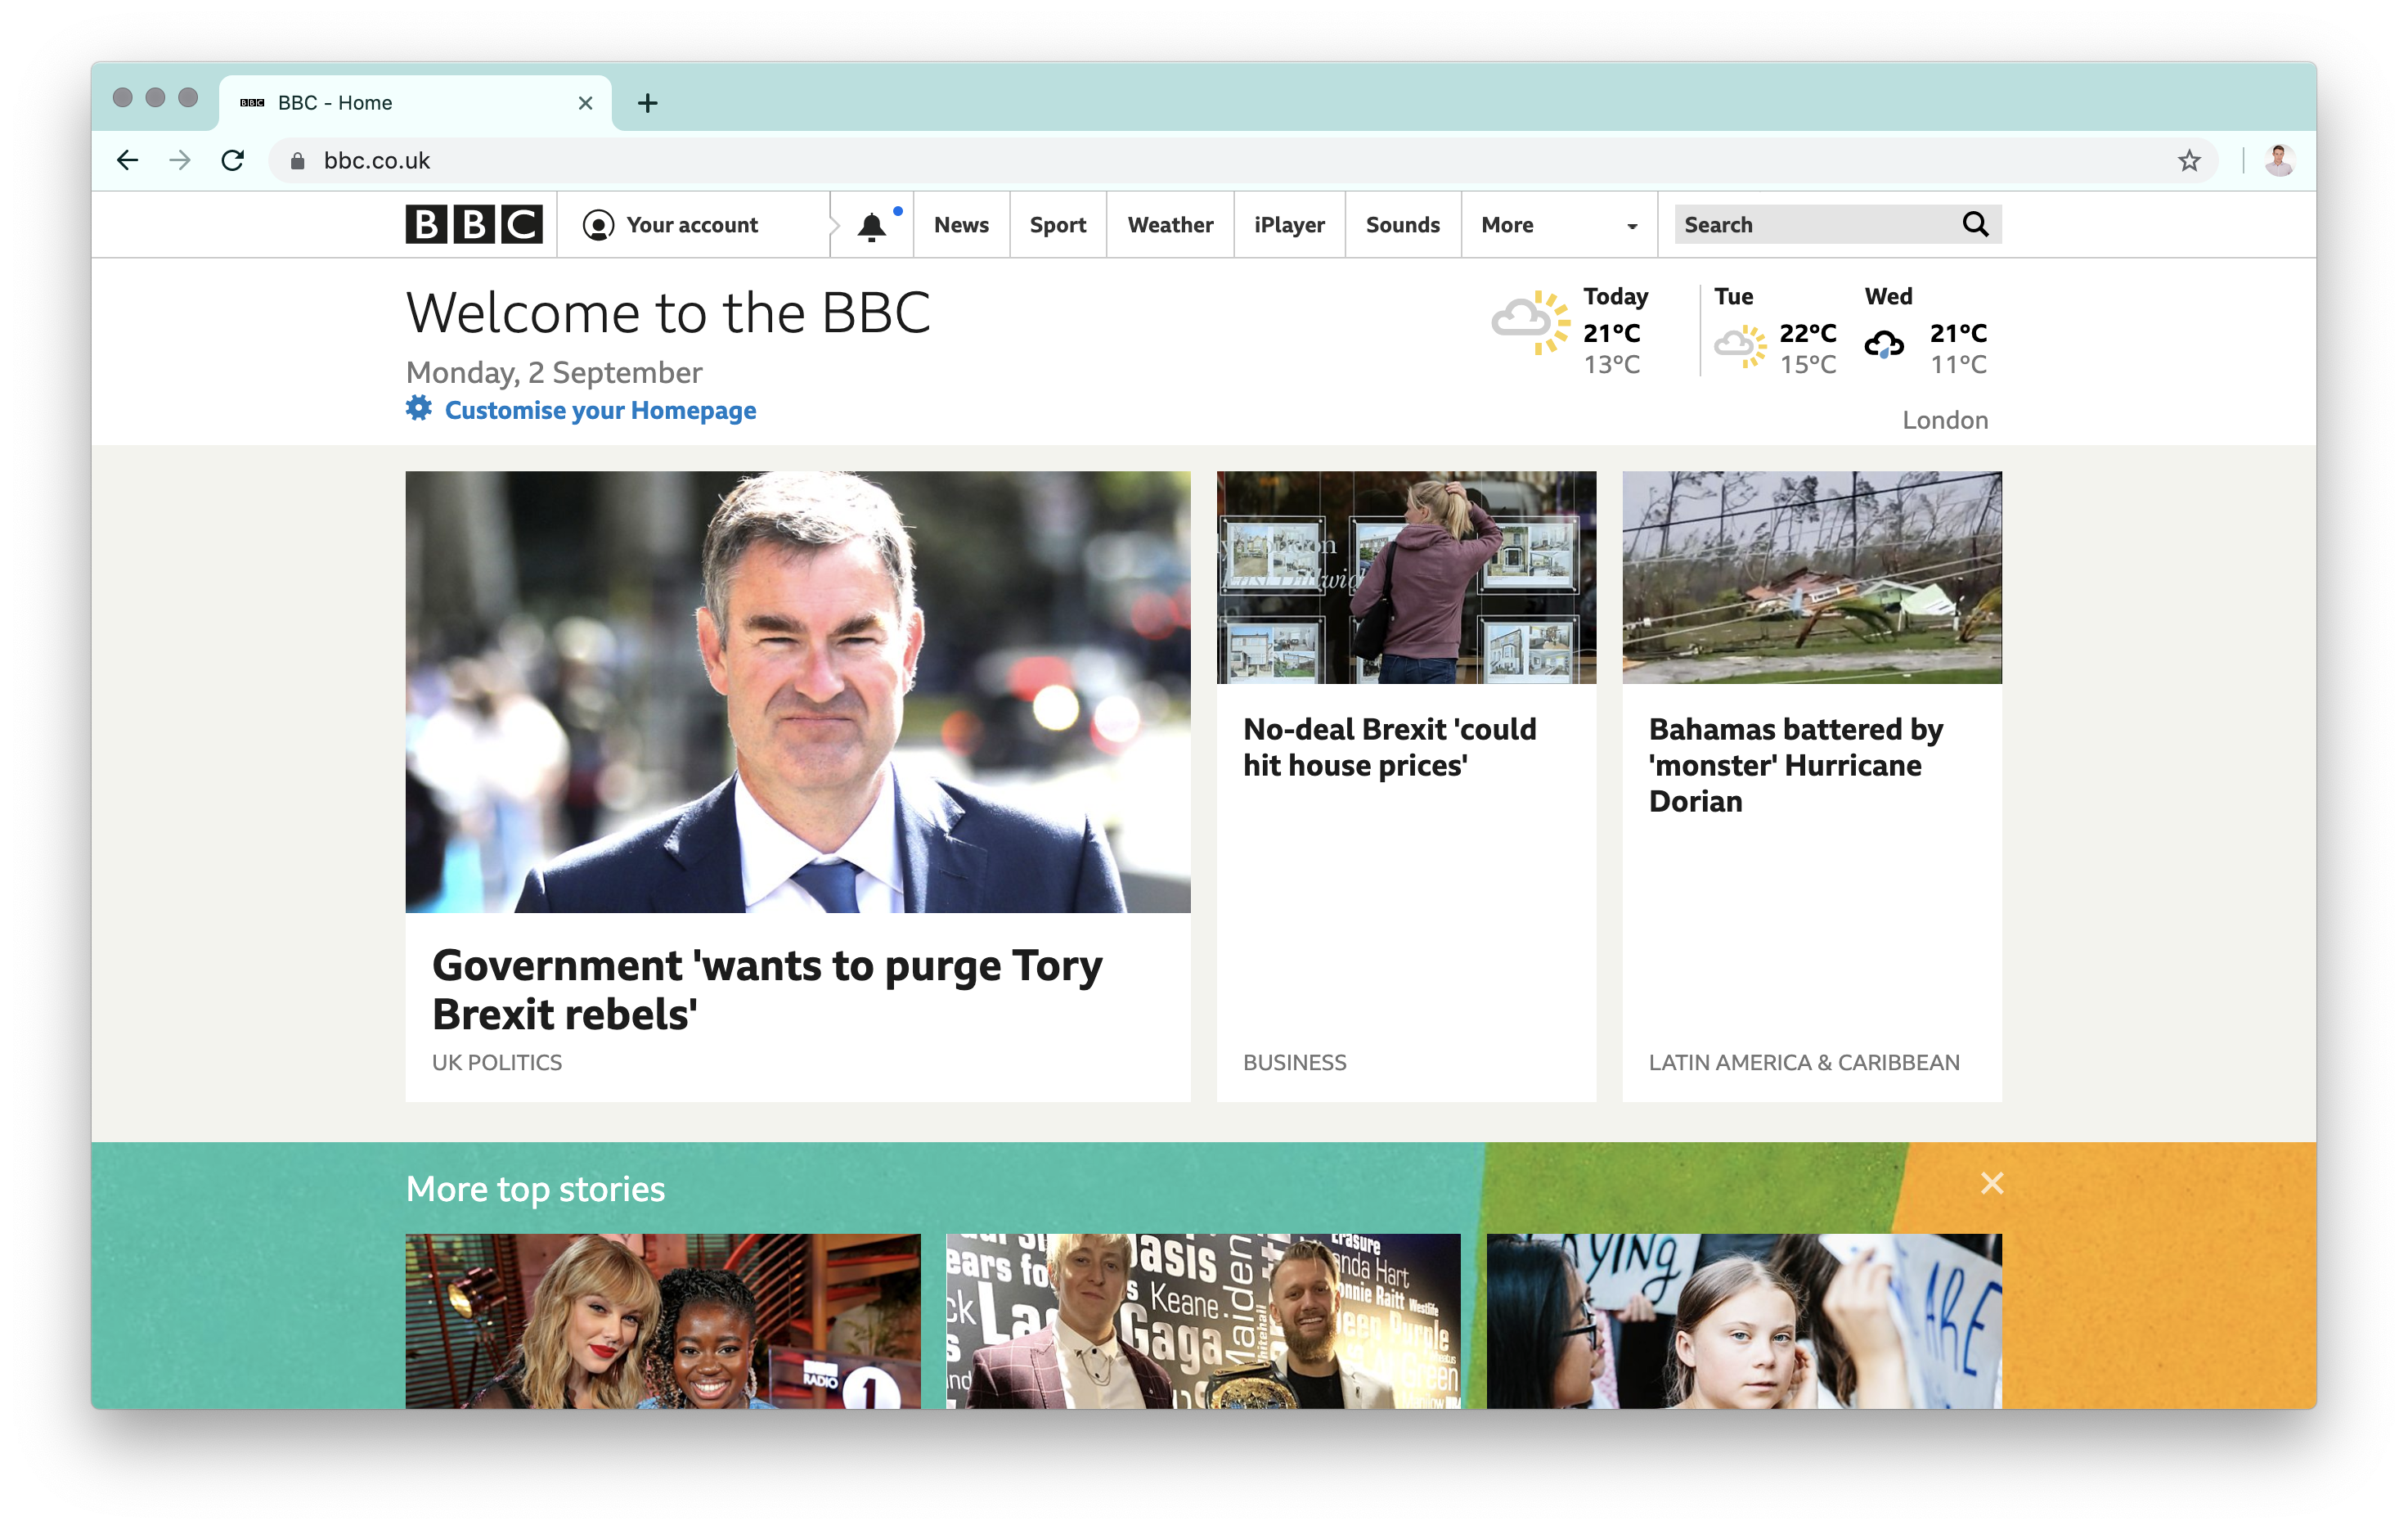Click the browser back arrow
2408x1530 pixels.
[128, 160]
